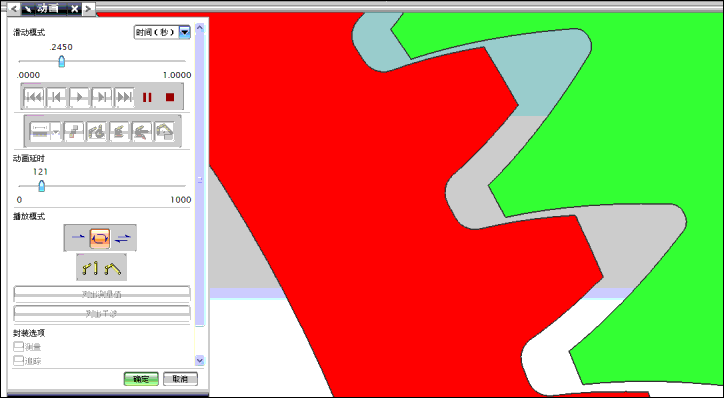Select back-and-forth retrace playback mode
The height and width of the screenshot is (398, 724).
123,238
